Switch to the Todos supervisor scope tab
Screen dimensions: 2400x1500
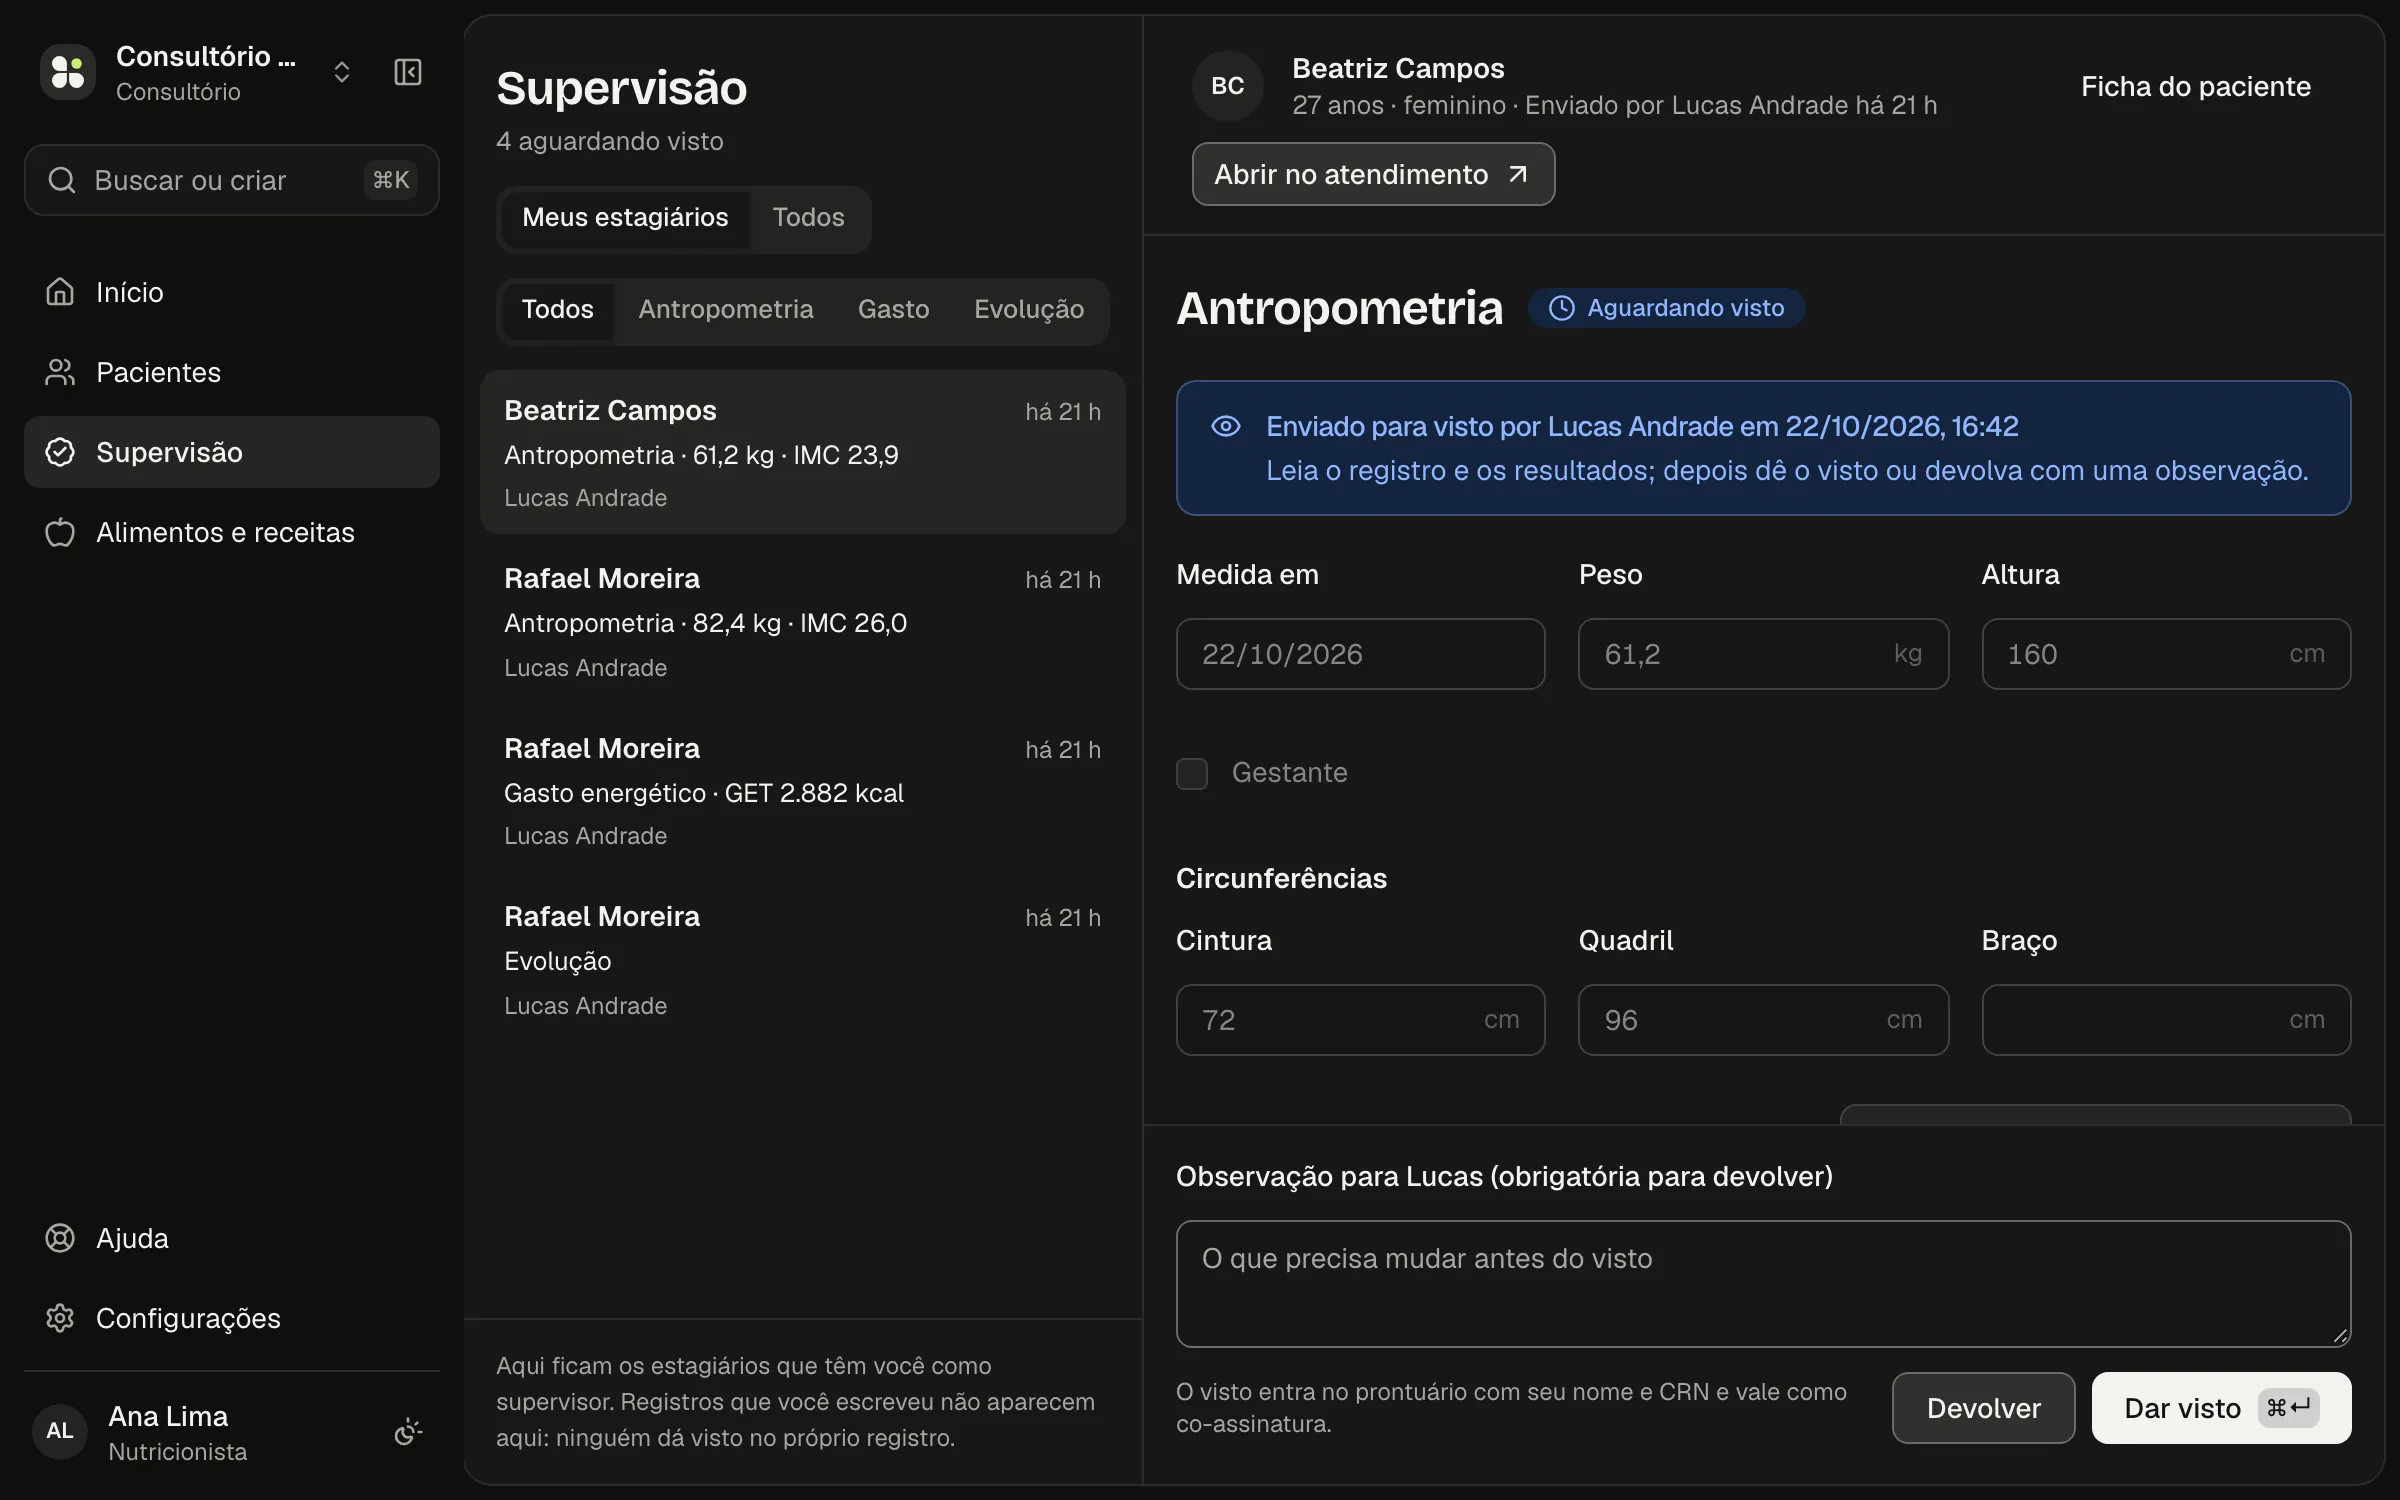808,218
